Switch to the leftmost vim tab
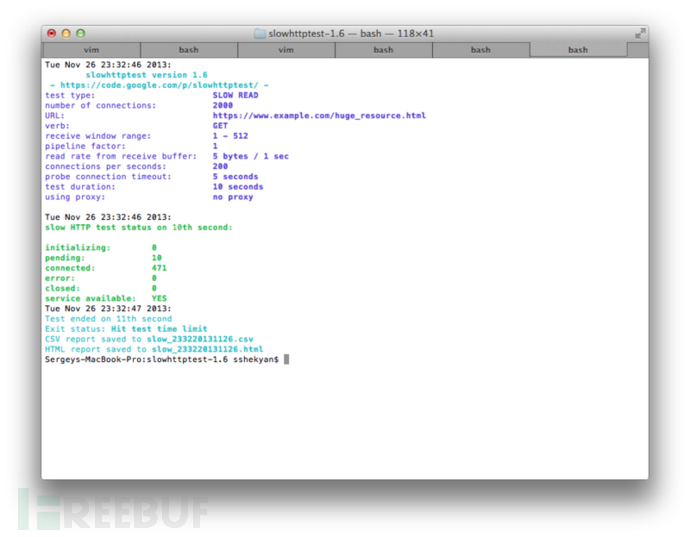The width and height of the screenshot is (690, 537). click(x=92, y=50)
